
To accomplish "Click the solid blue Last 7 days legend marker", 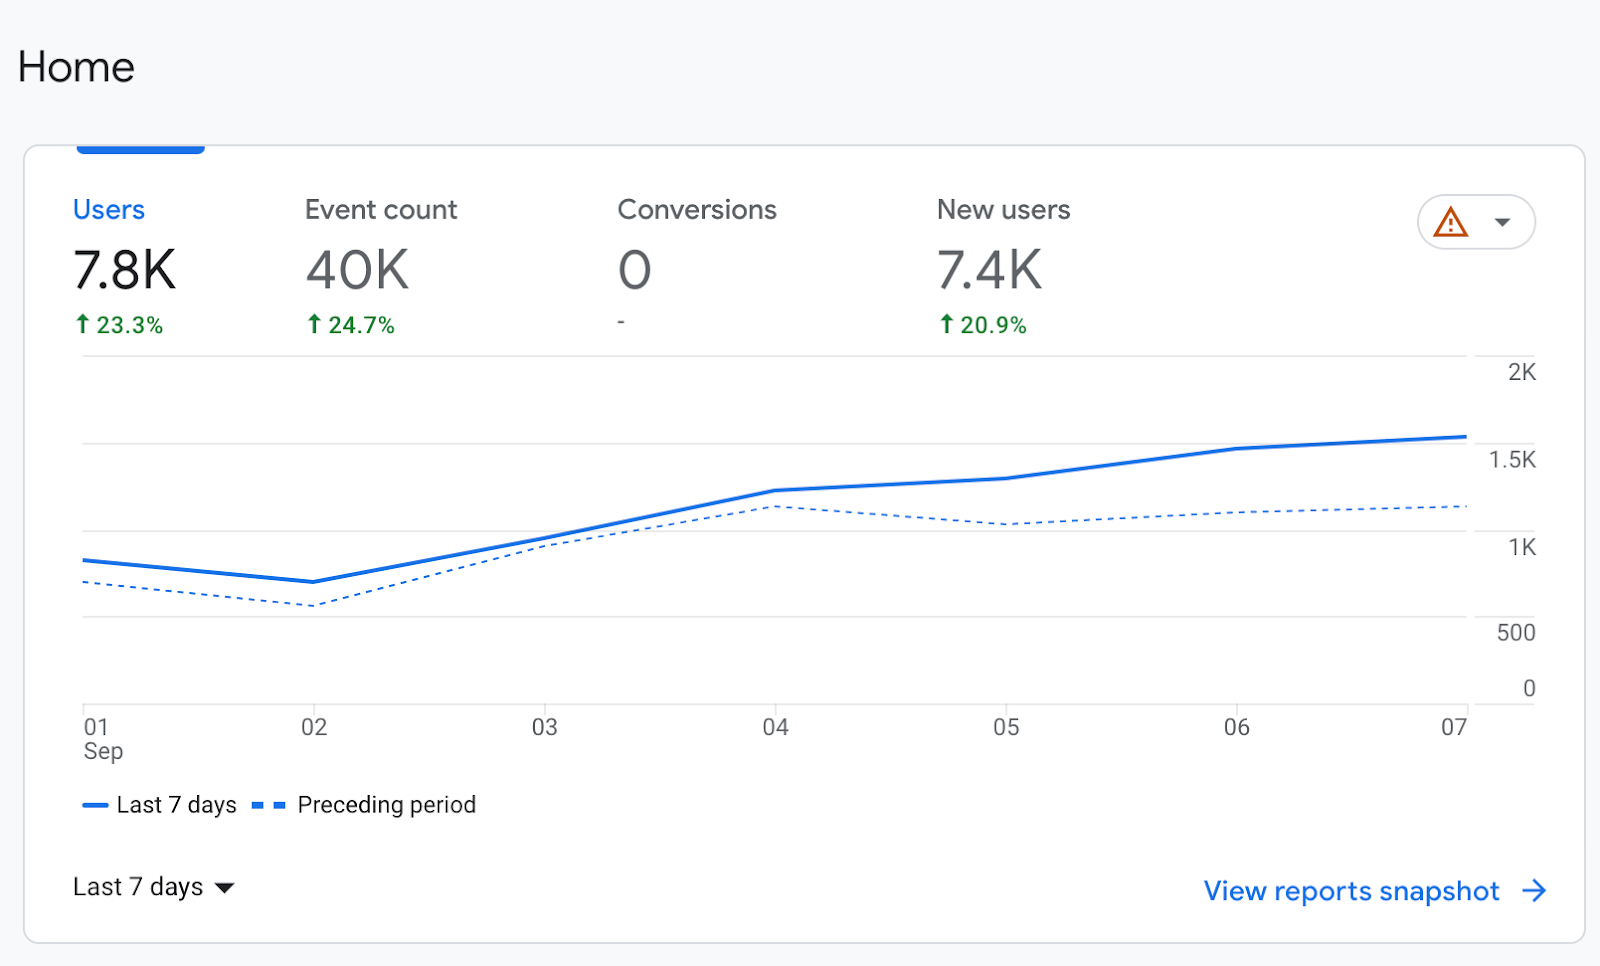I will pos(95,804).
